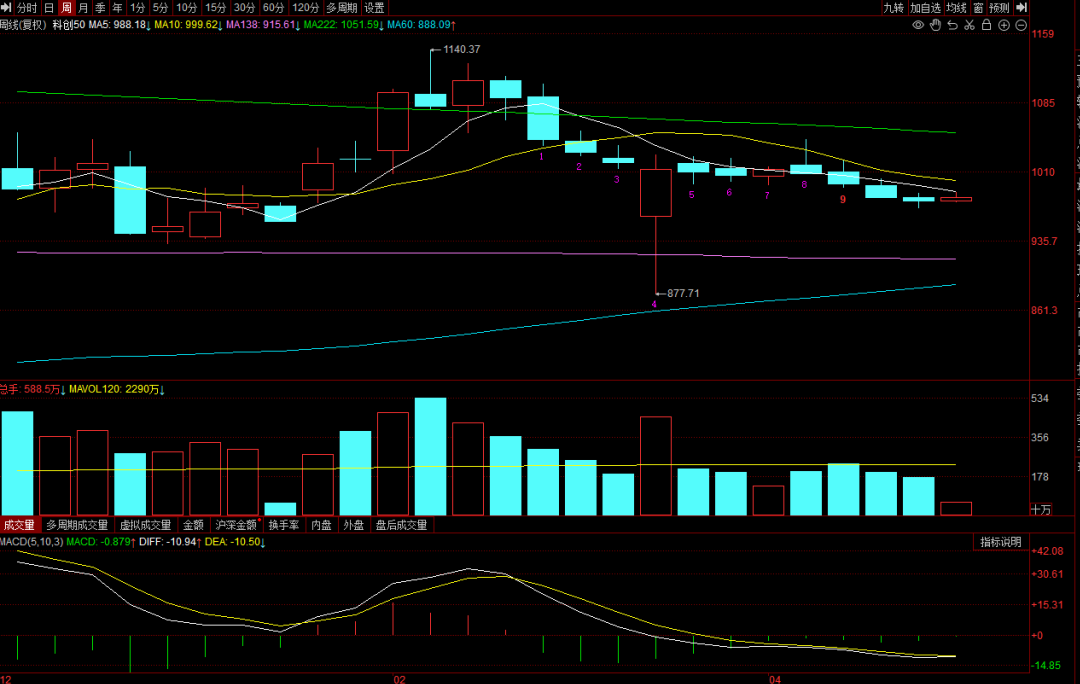Click the 指标说明 indicator description button
Viewport: 1080px width, 684px height.
1001,542
